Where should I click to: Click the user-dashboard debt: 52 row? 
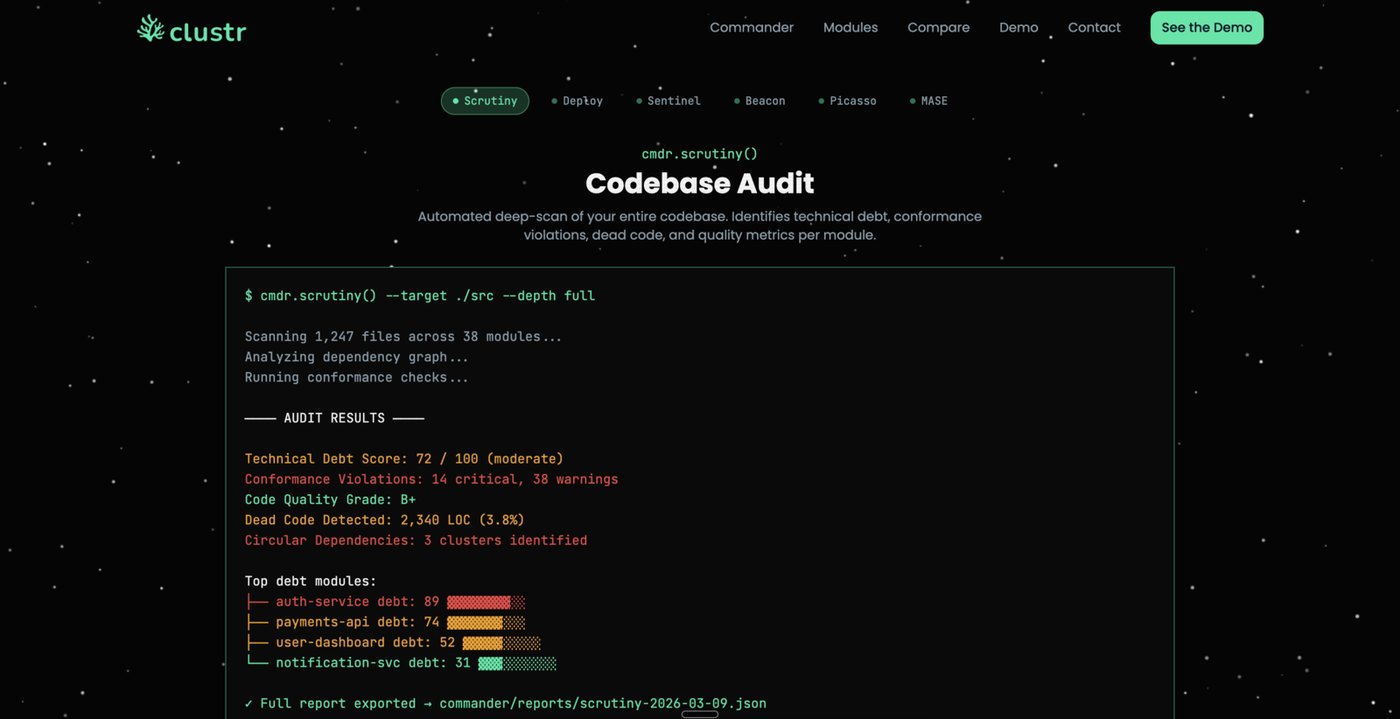coord(393,643)
